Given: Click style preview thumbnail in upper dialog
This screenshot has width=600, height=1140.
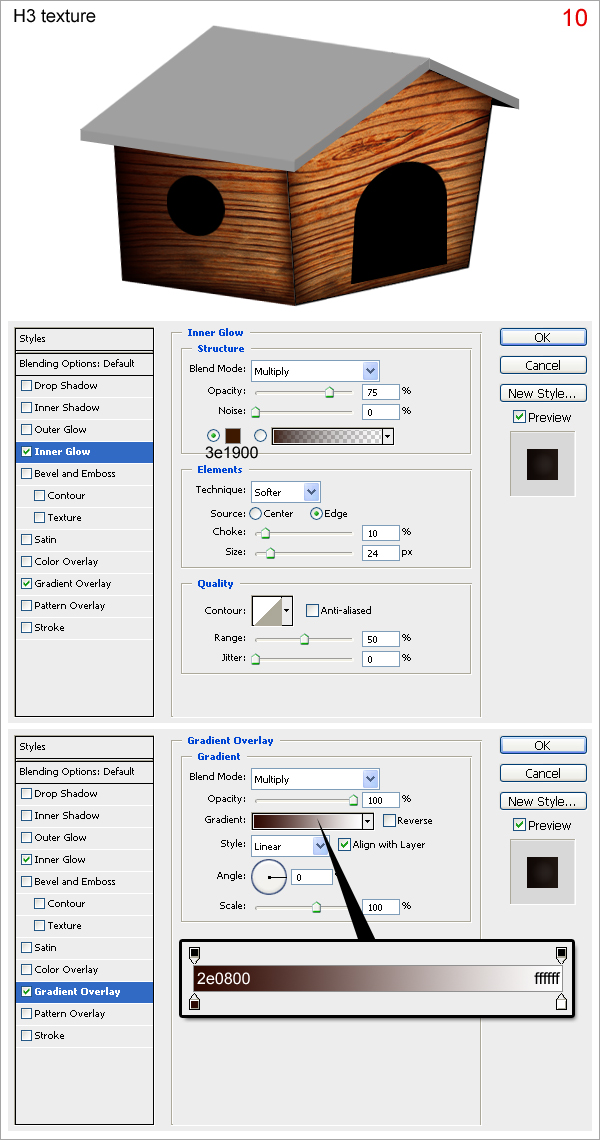Looking at the screenshot, I should point(543,464).
